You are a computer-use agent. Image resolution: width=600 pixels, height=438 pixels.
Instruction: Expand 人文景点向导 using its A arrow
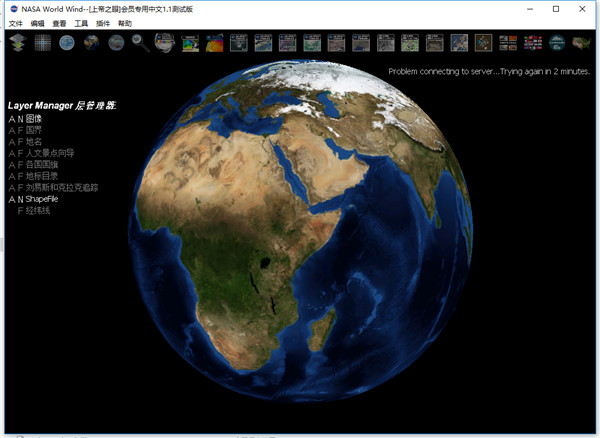(12, 153)
